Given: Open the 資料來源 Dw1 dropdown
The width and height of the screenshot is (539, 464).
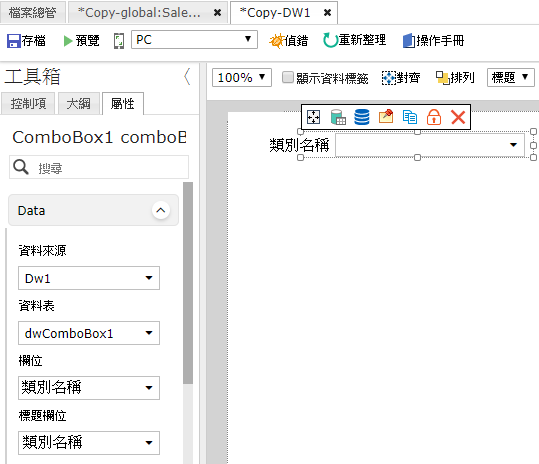Looking at the screenshot, I should click(89, 278).
